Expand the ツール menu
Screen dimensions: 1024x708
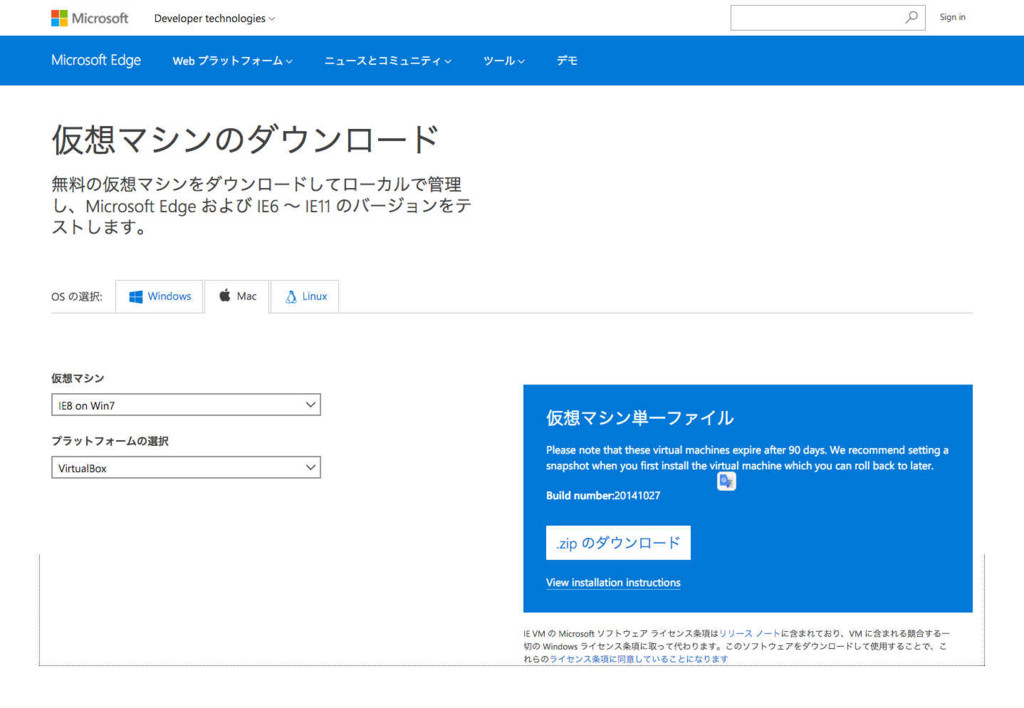(504, 61)
